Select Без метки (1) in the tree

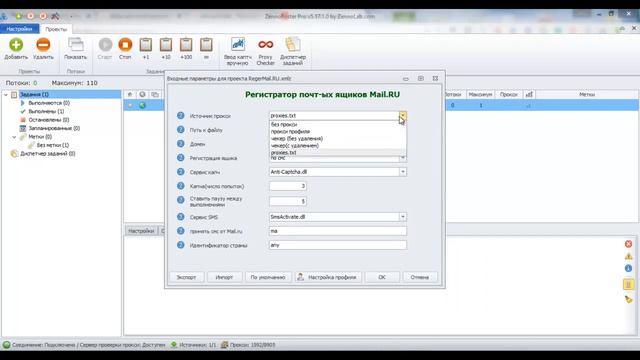(53, 145)
